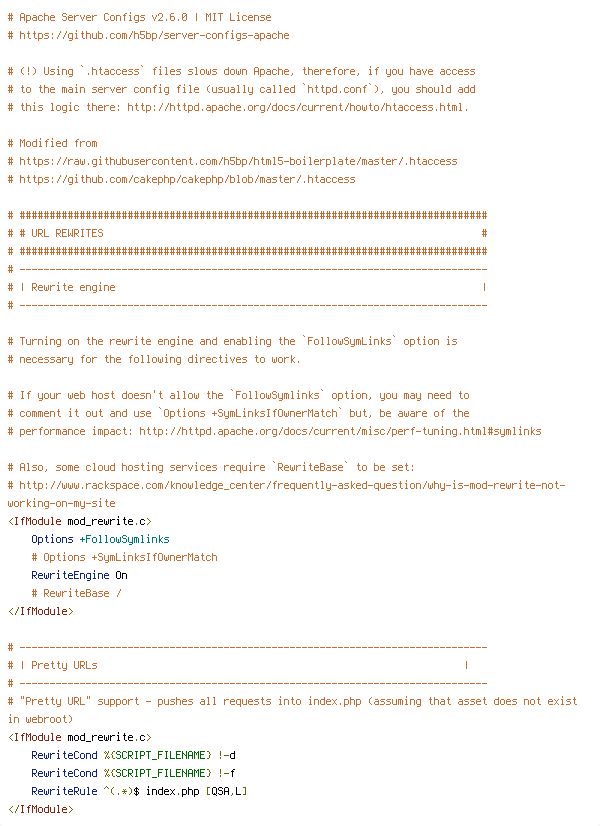Click the 'Pretty URLs' section heading

[64, 665]
